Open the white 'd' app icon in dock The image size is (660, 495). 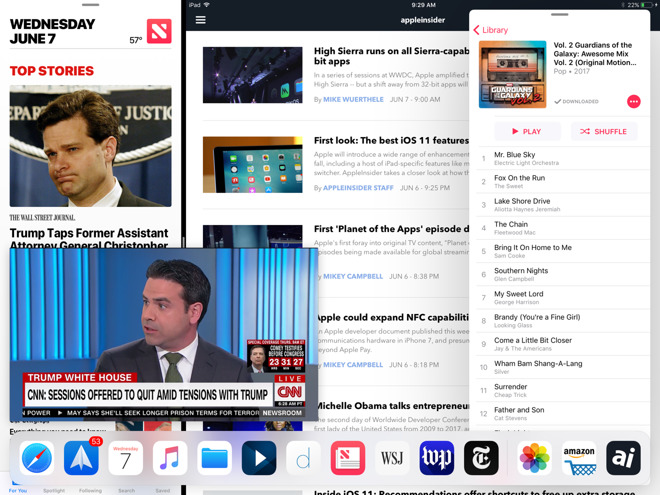[303, 458]
